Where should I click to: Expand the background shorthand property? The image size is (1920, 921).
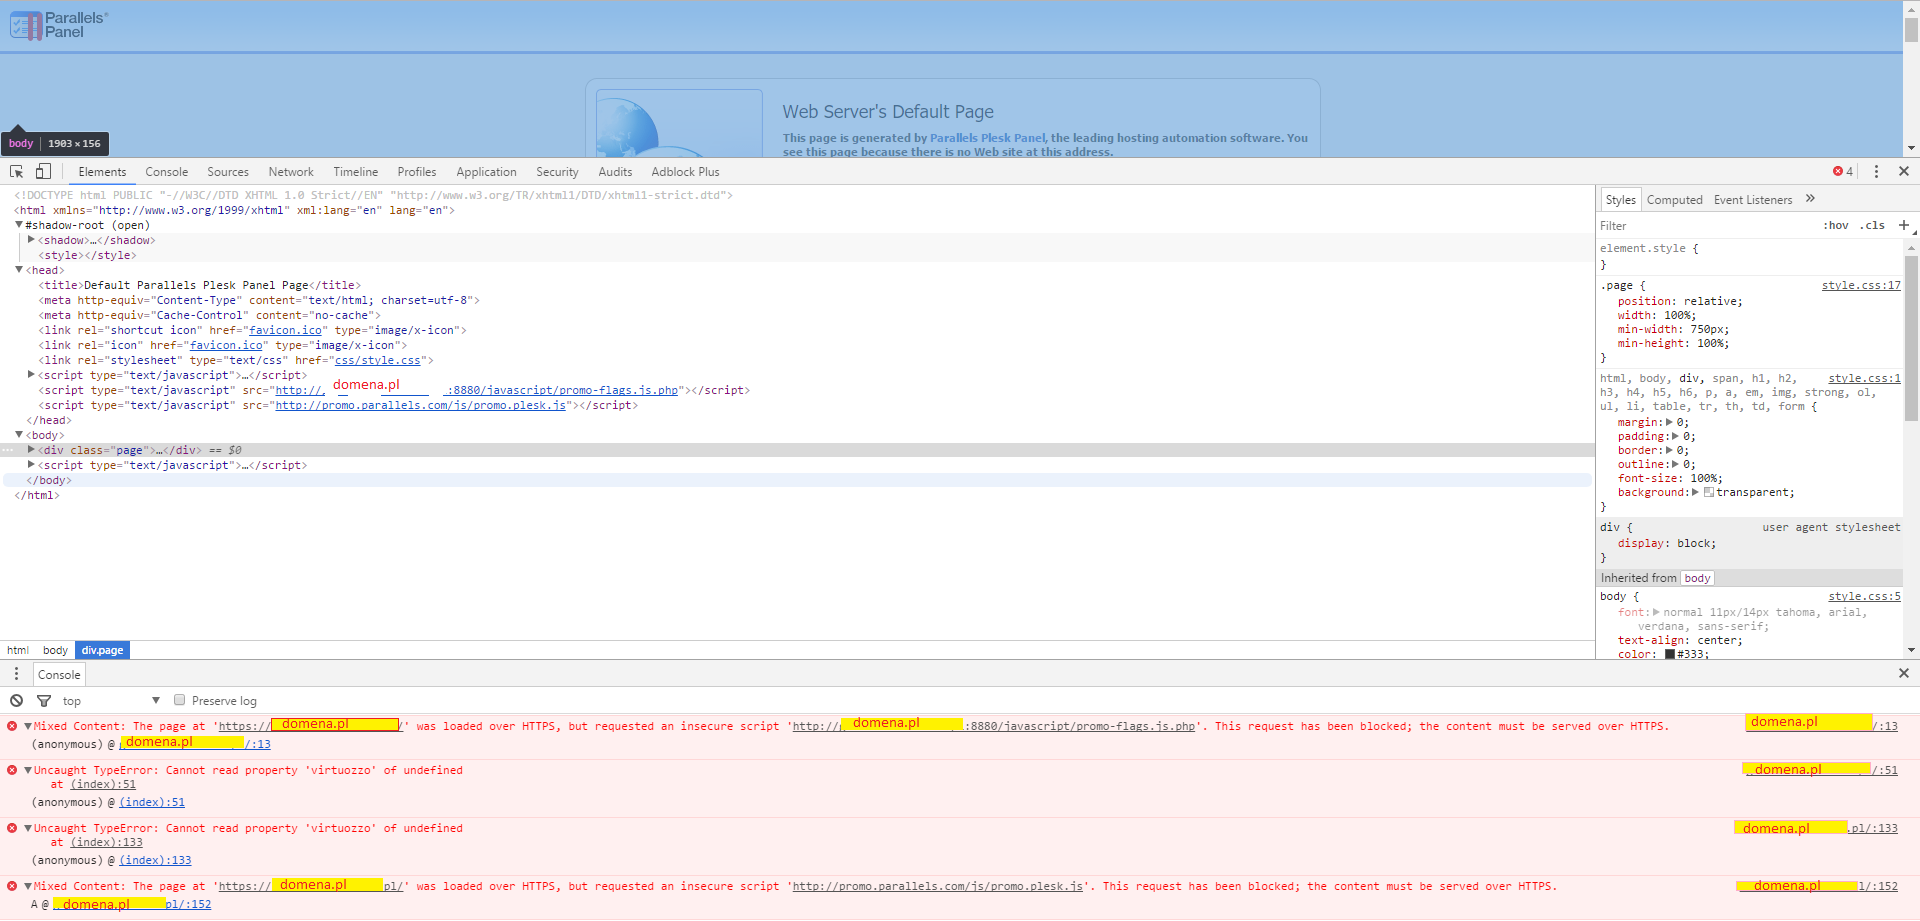pyautogui.click(x=1695, y=492)
